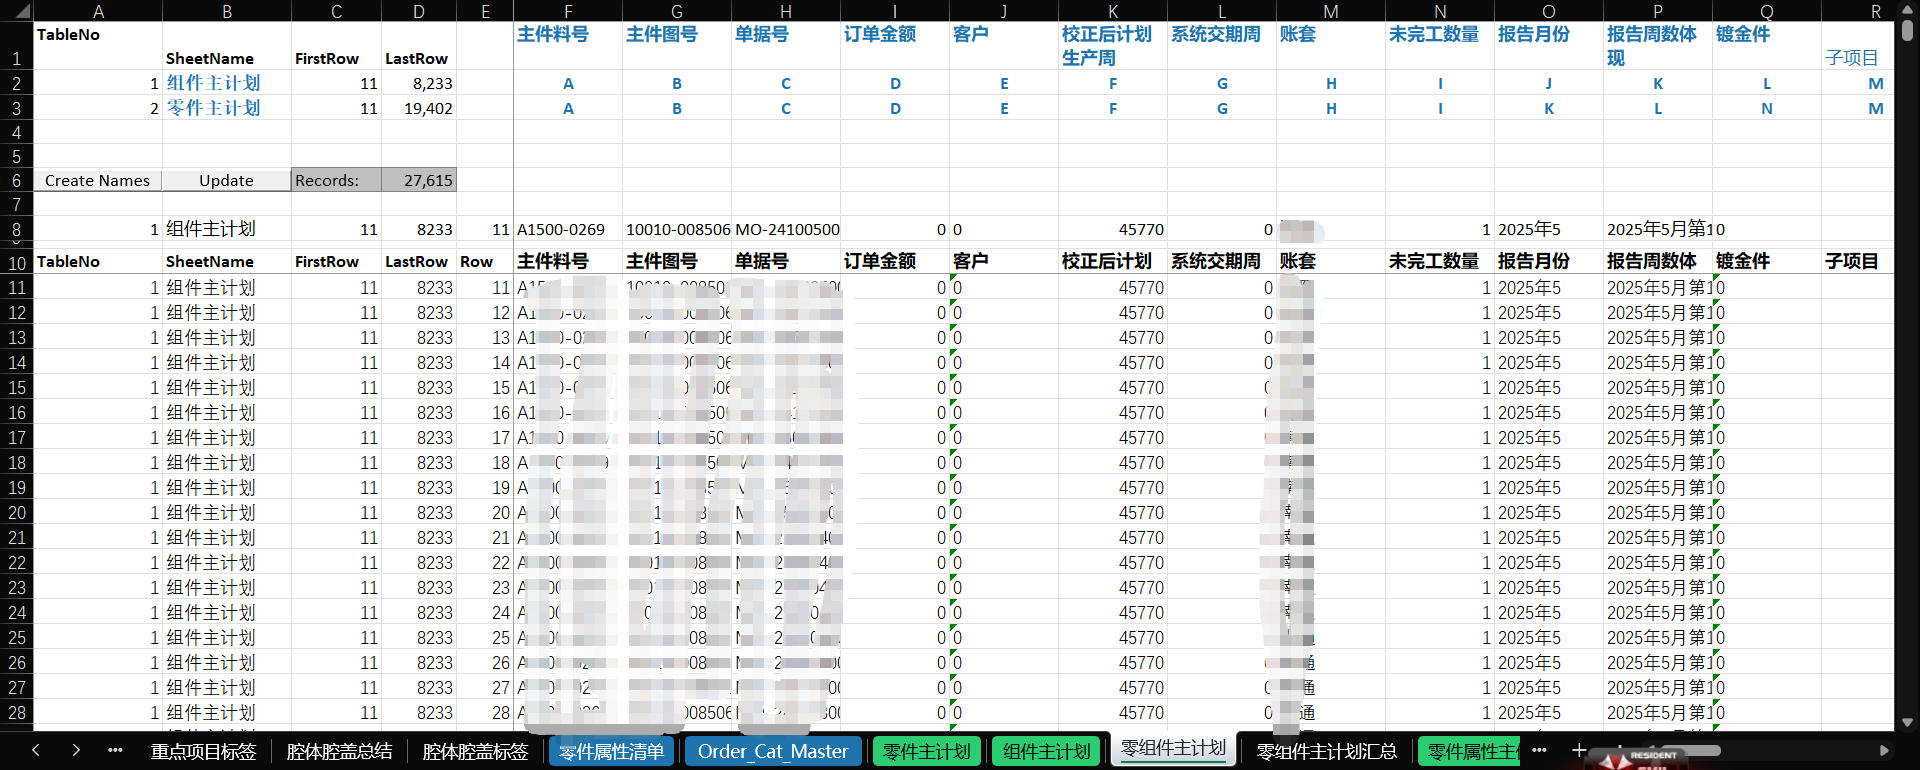The height and width of the screenshot is (770, 1920).
Task: Select the green 组件主计划 sheet tab
Action: tap(1046, 751)
